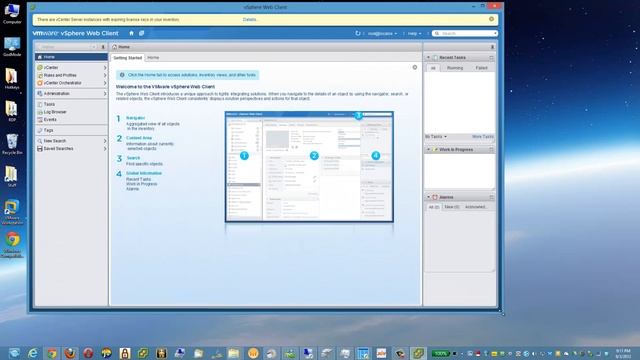
Task: Click the Search link in welcome list
Action: [x=133, y=158]
